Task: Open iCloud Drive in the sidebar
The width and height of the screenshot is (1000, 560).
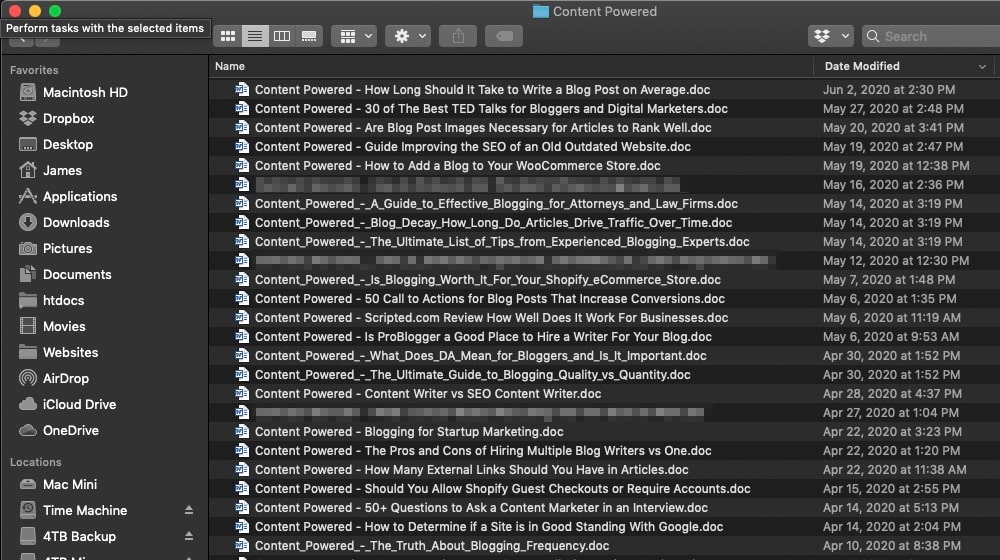Action: [79, 404]
